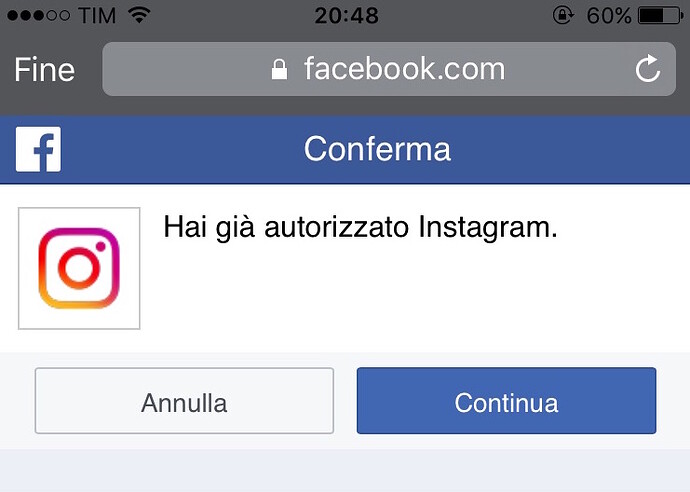Click the padlock secure icon
The height and width of the screenshot is (492, 690).
tap(279, 70)
